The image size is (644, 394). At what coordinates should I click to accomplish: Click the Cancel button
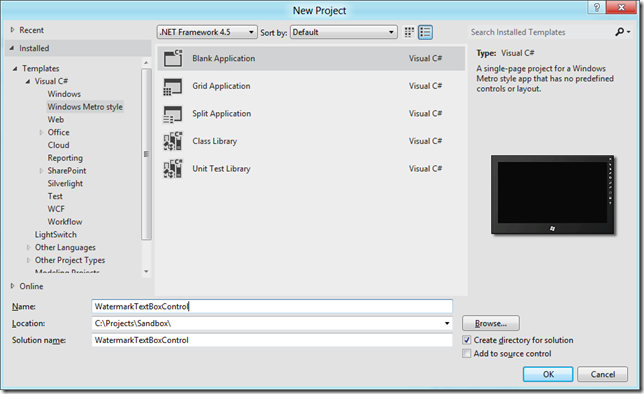[x=603, y=374]
